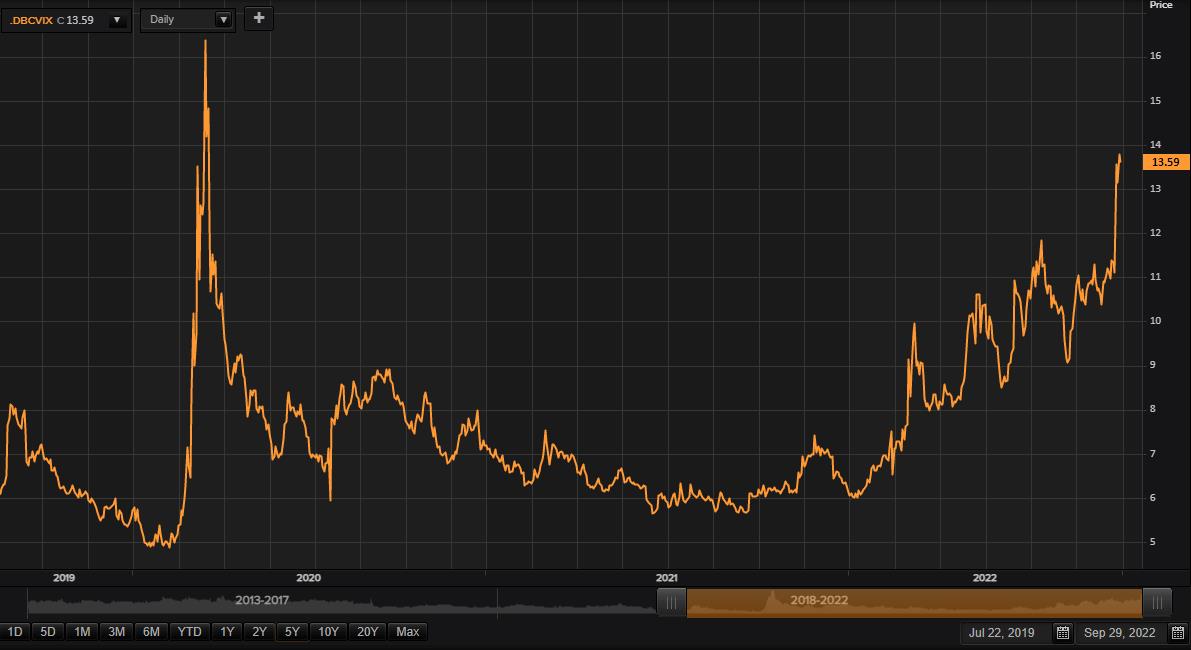Switch to the 1M time range

click(x=82, y=632)
